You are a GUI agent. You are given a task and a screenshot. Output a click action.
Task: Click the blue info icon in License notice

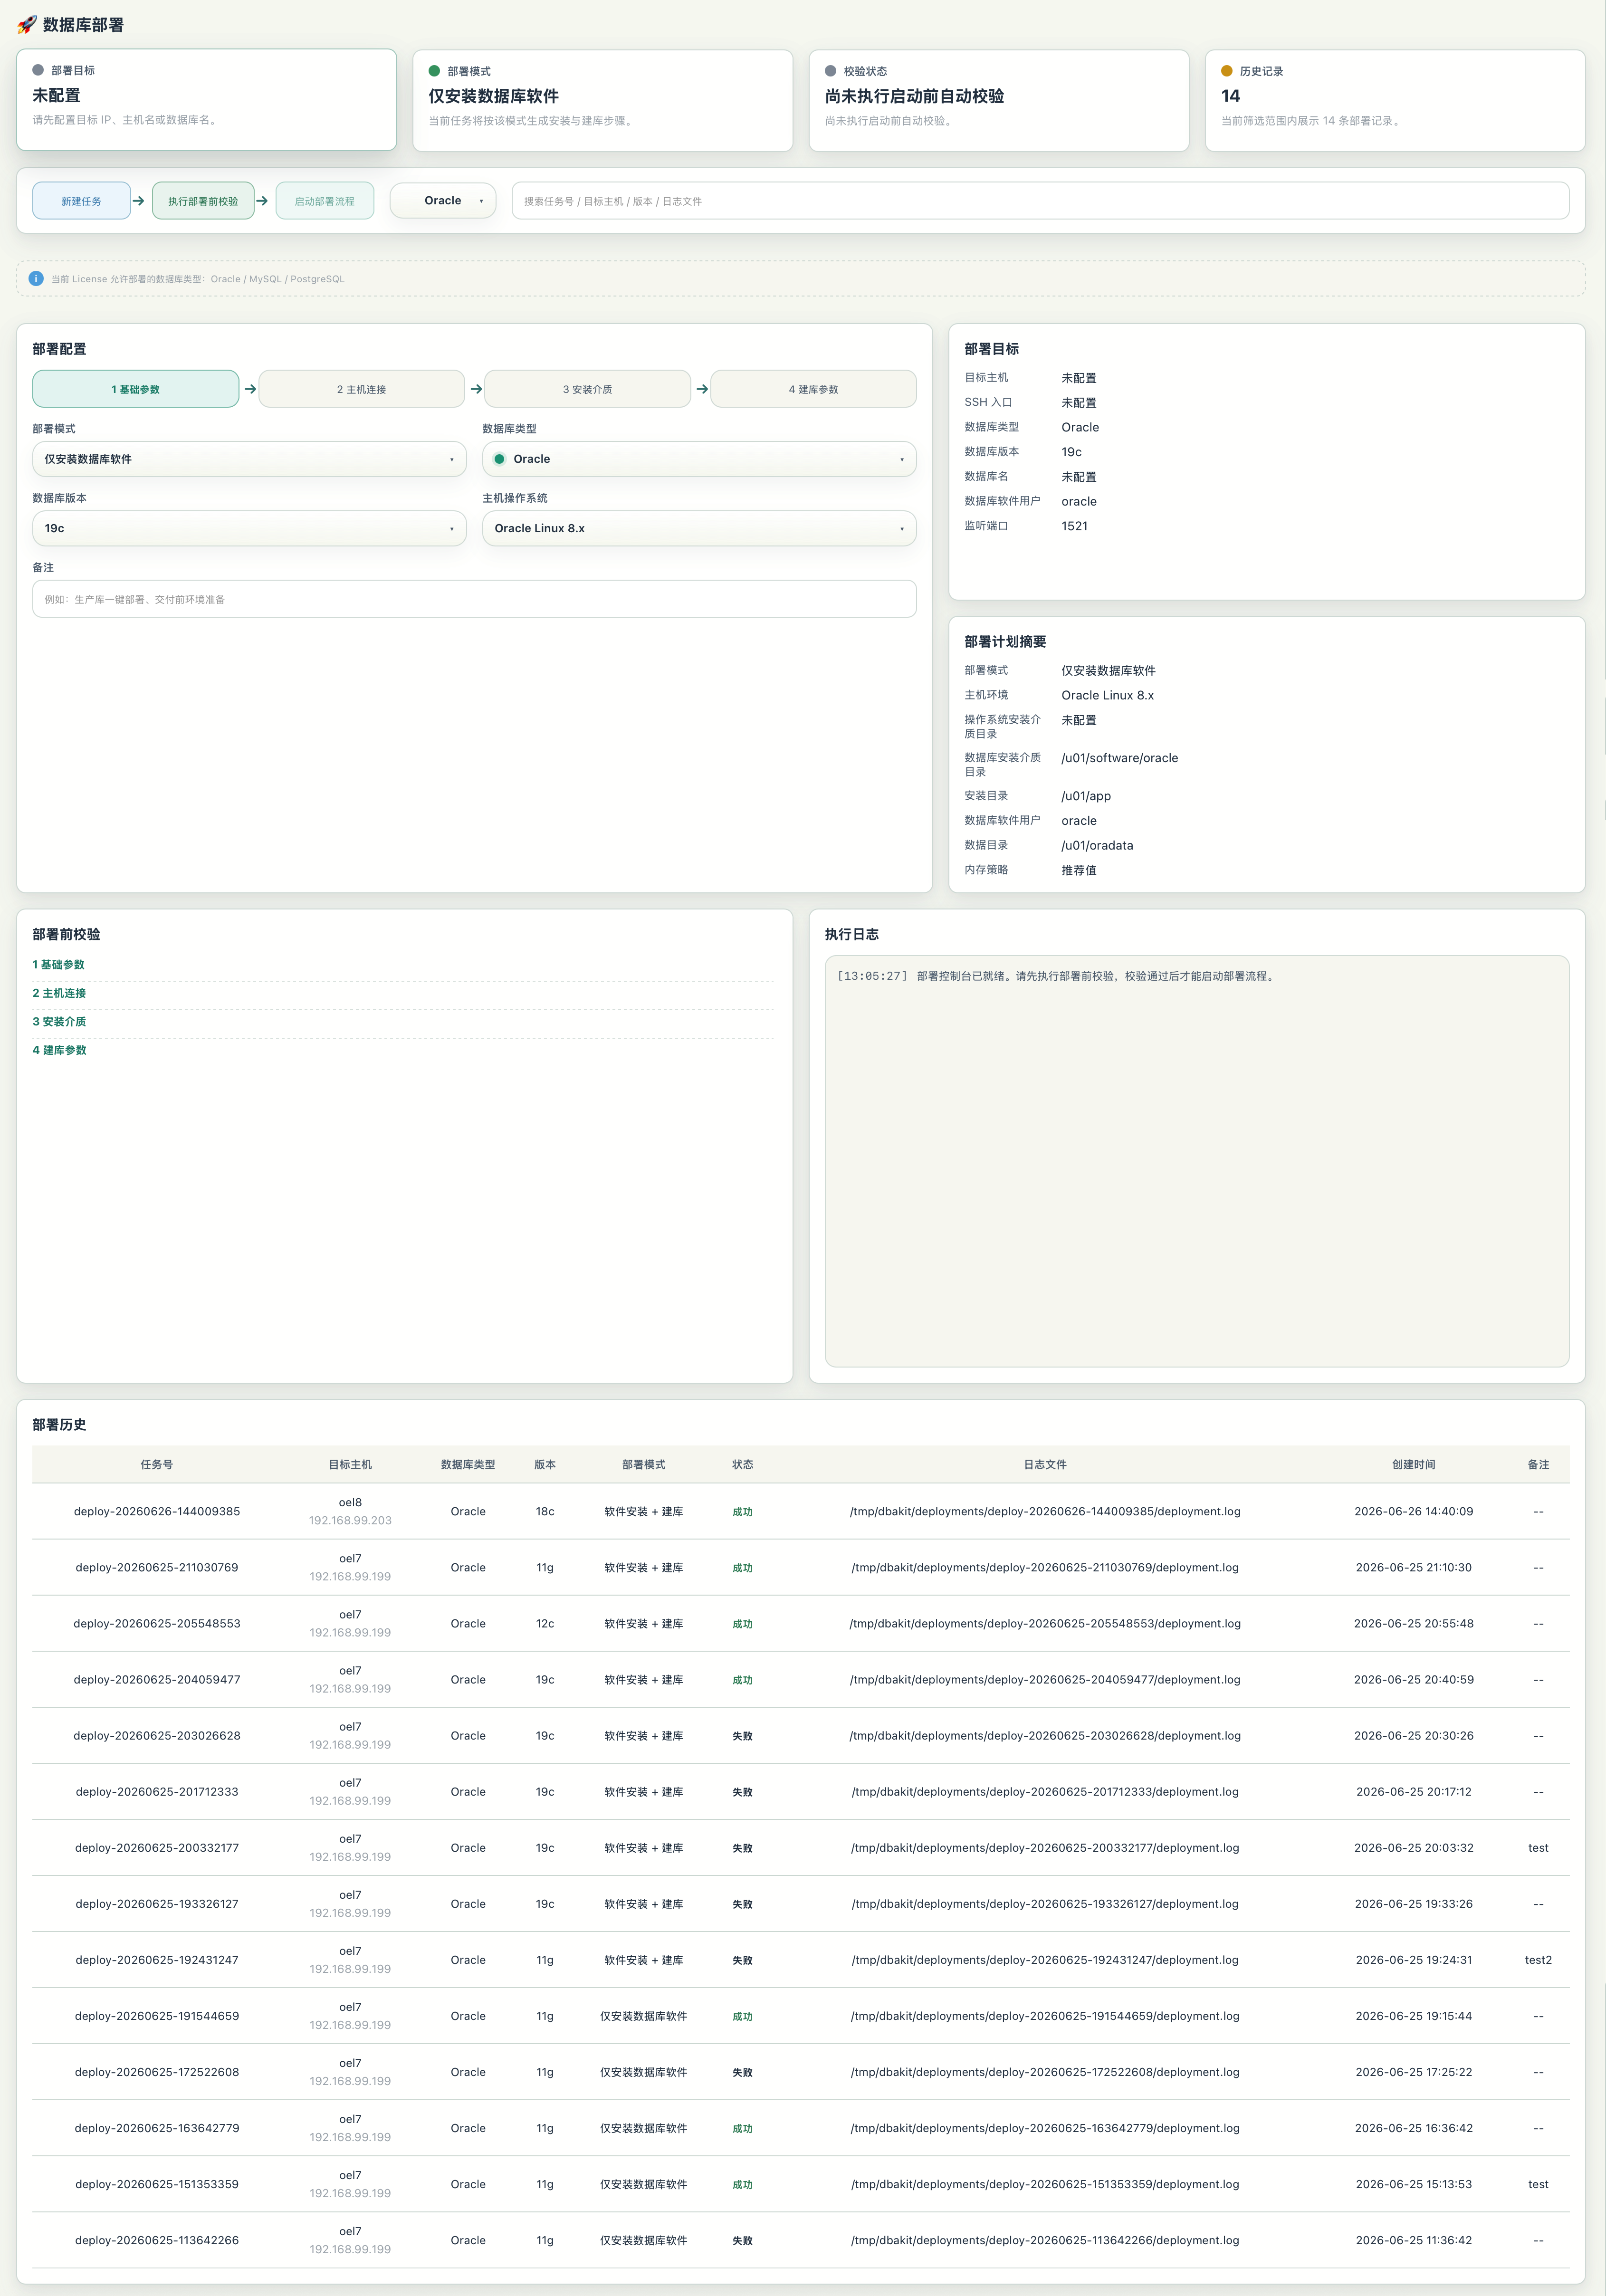tap(36, 279)
